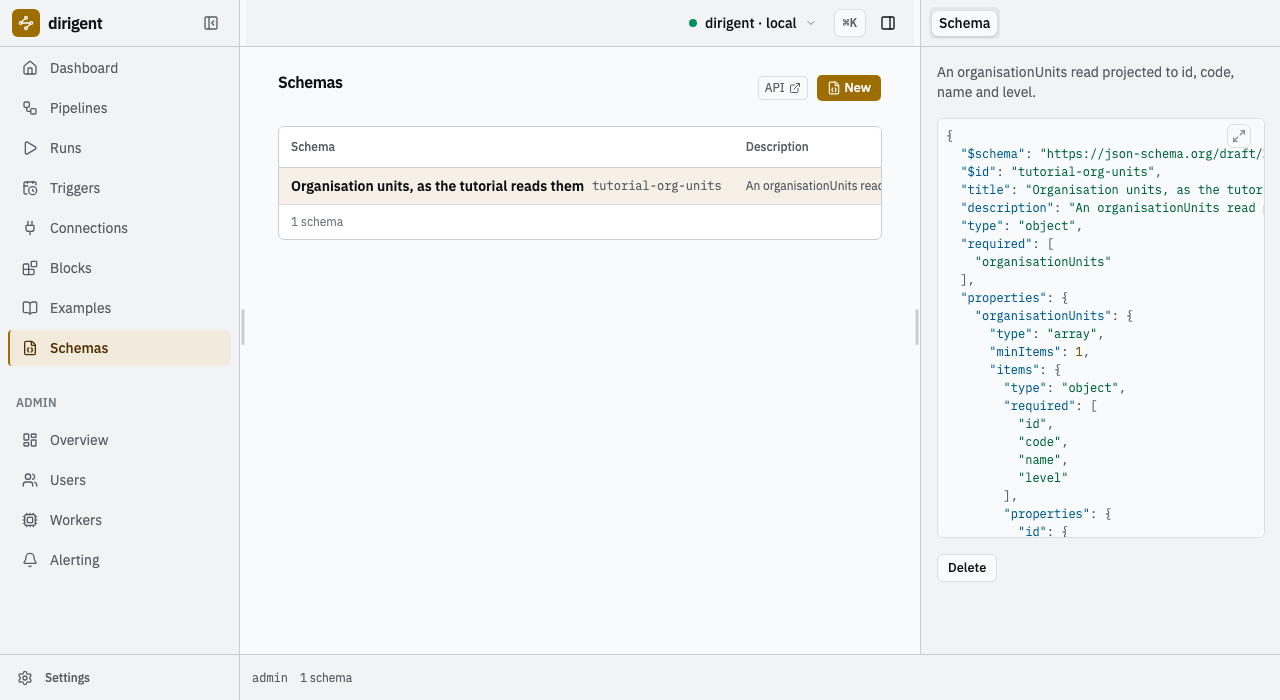
Task: Click '1 schema' in the status bar
Action: pyautogui.click(x=326, y=678)
